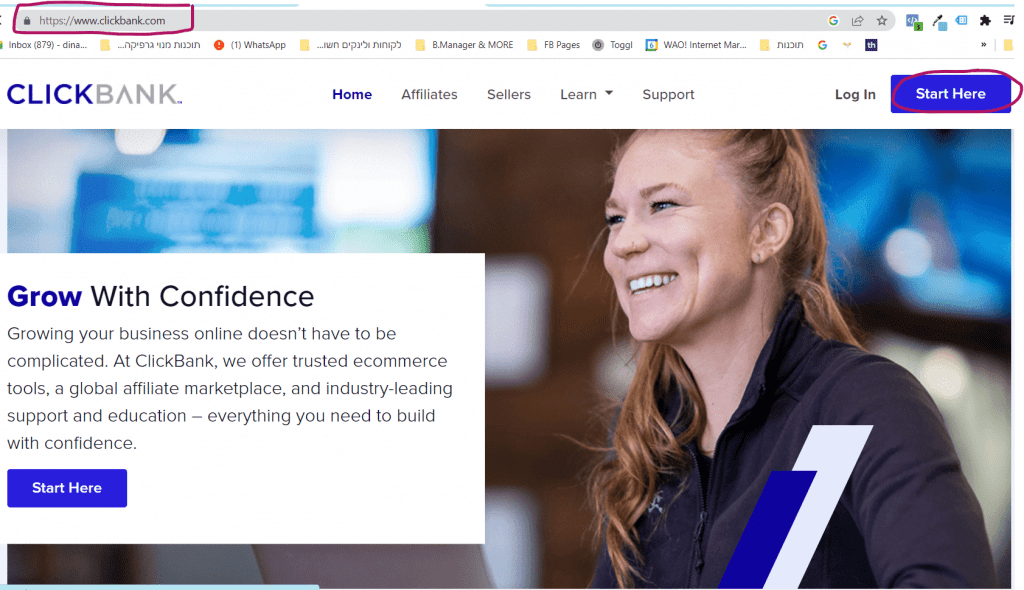Open the 'th' bookmark icon
1024x590 pixels.
(871, 45)
